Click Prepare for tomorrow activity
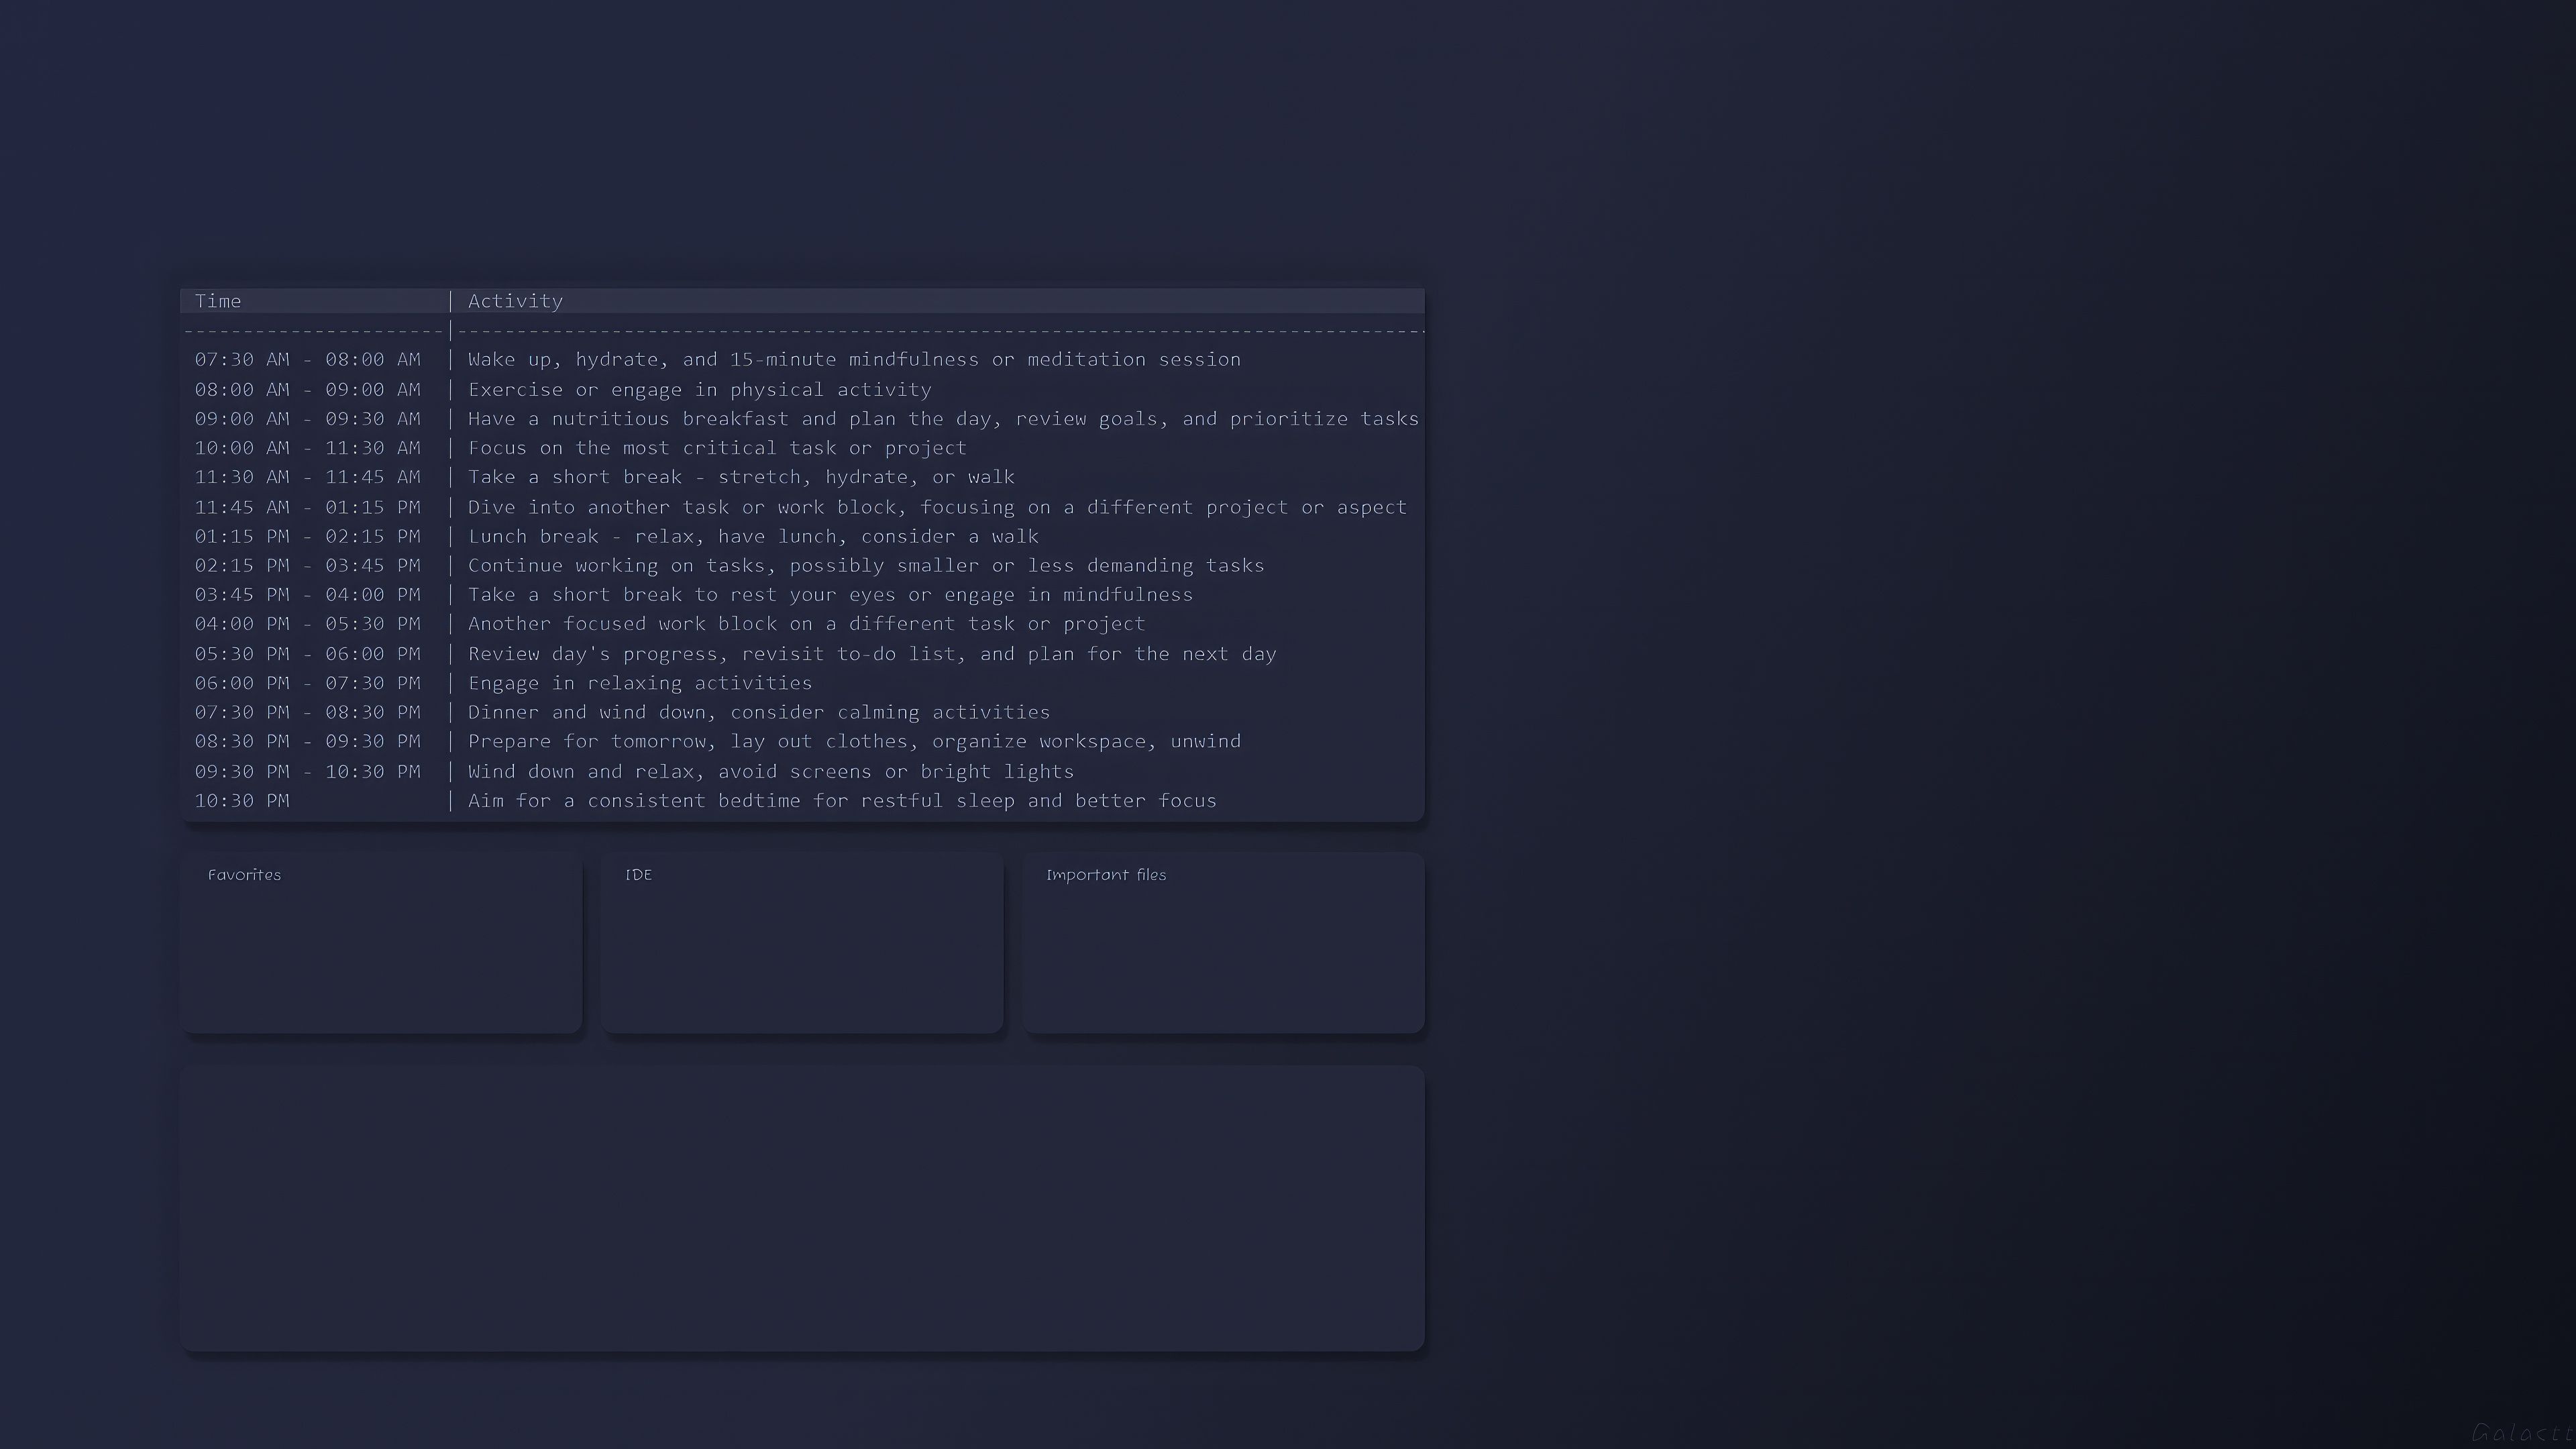 coord(854,741)
